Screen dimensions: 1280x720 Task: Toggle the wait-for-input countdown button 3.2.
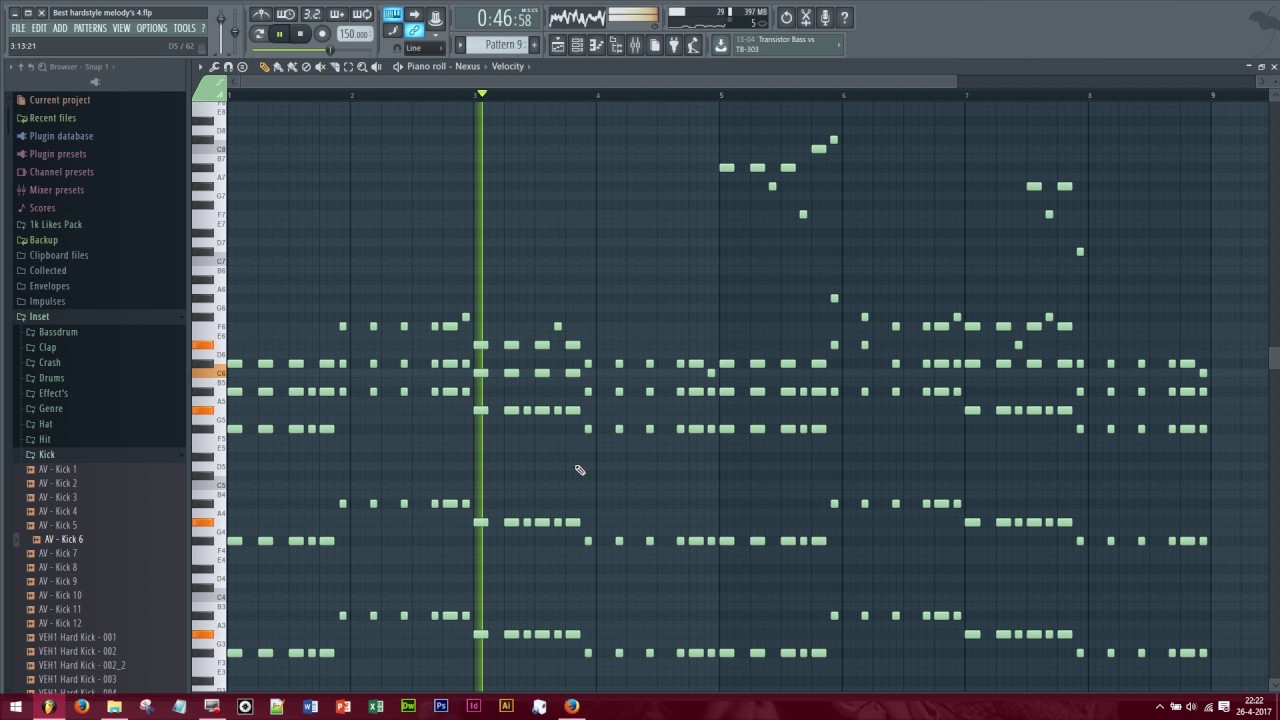pyautogui.click(x=312, y=15)
